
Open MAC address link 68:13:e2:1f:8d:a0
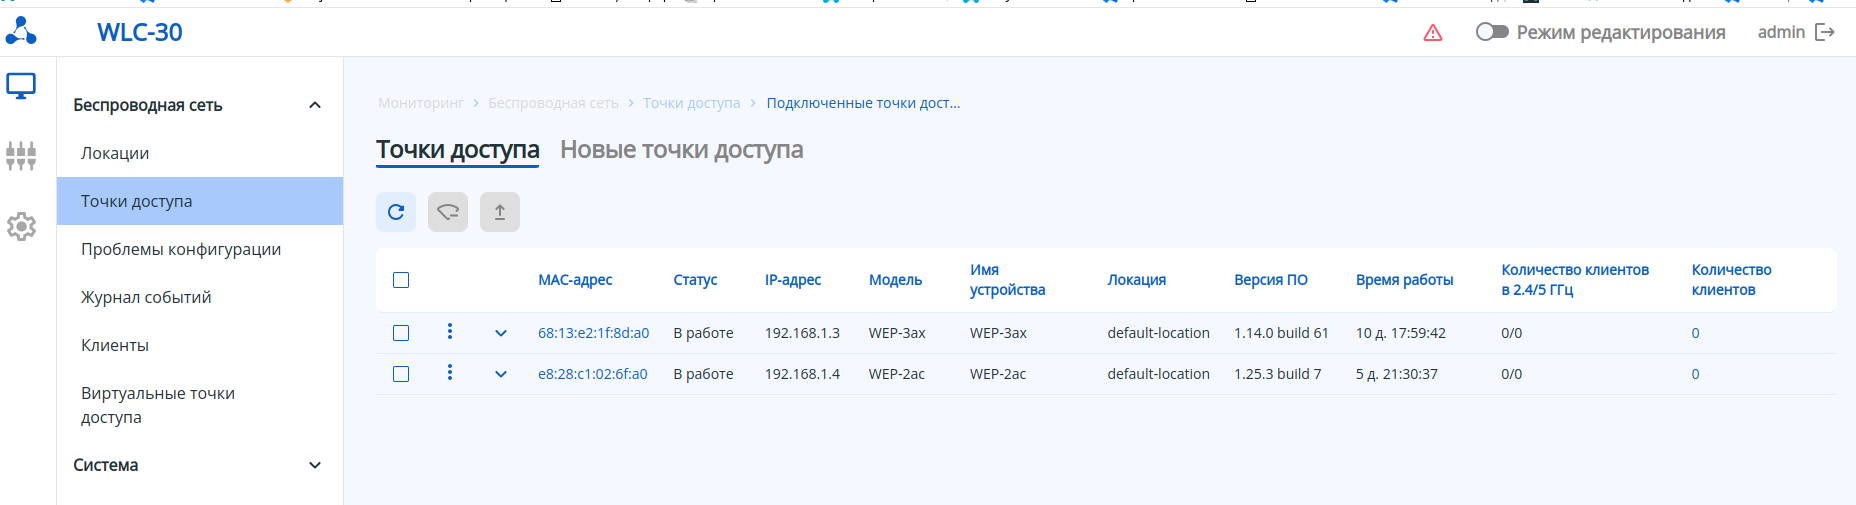click(593, 333)
